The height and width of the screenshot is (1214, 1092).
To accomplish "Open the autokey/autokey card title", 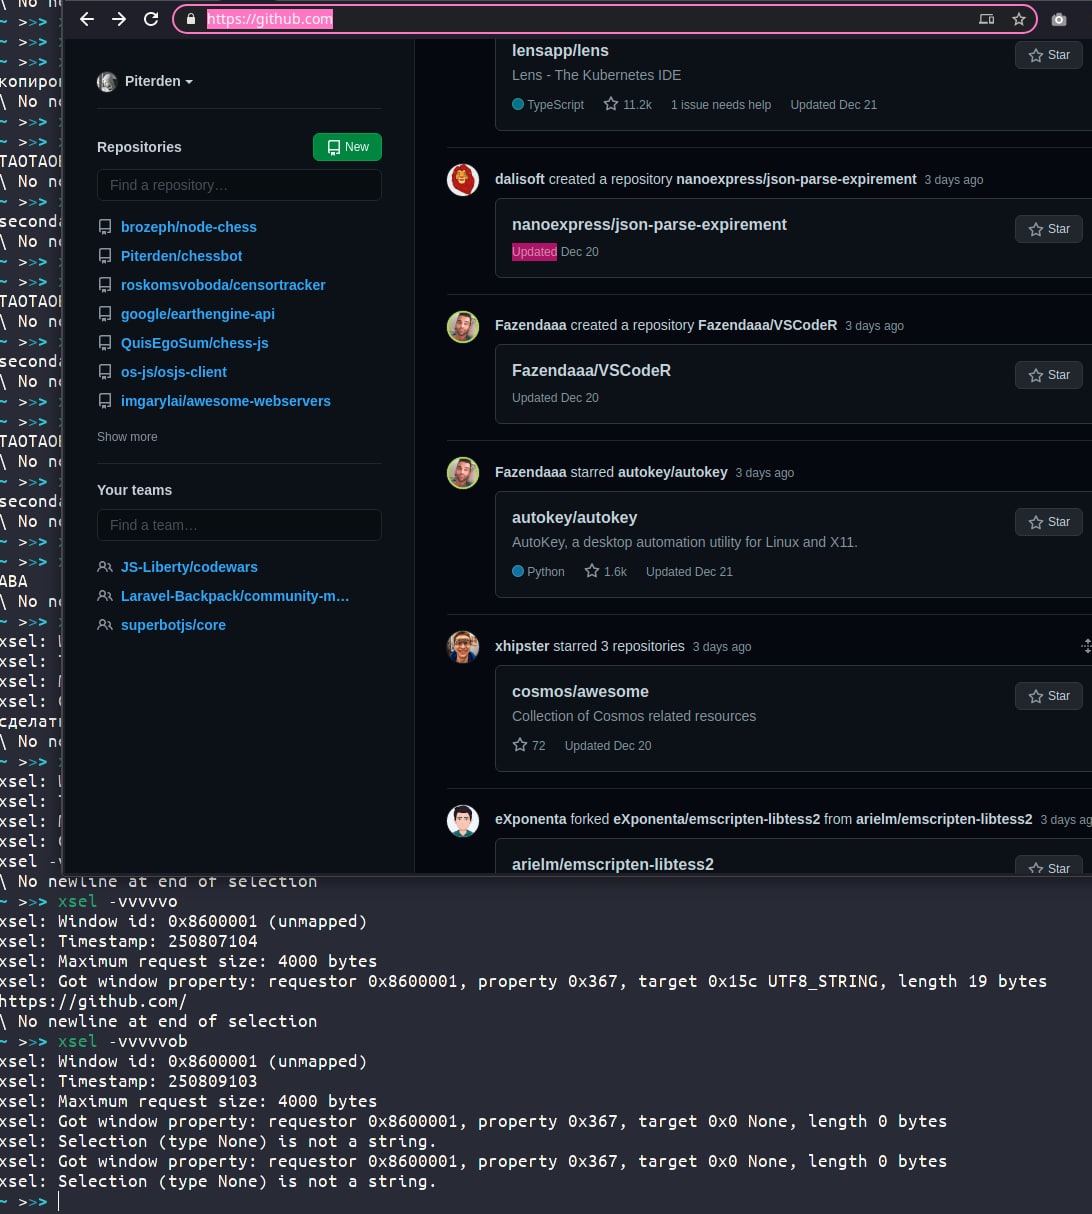I will click(574, 518).
